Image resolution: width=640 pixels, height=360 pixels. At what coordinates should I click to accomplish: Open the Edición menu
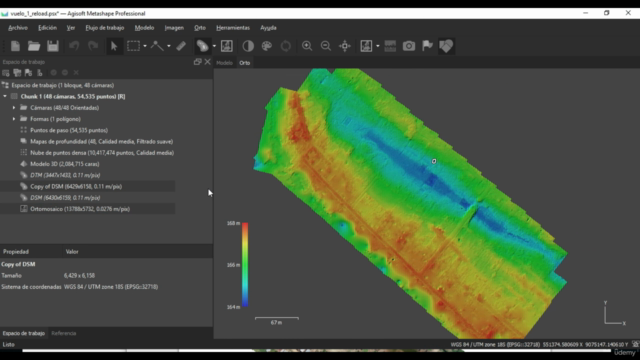(47, 28)
